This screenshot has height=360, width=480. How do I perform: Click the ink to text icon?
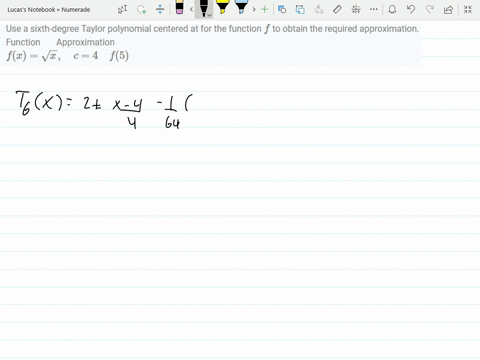click(319, 9)
